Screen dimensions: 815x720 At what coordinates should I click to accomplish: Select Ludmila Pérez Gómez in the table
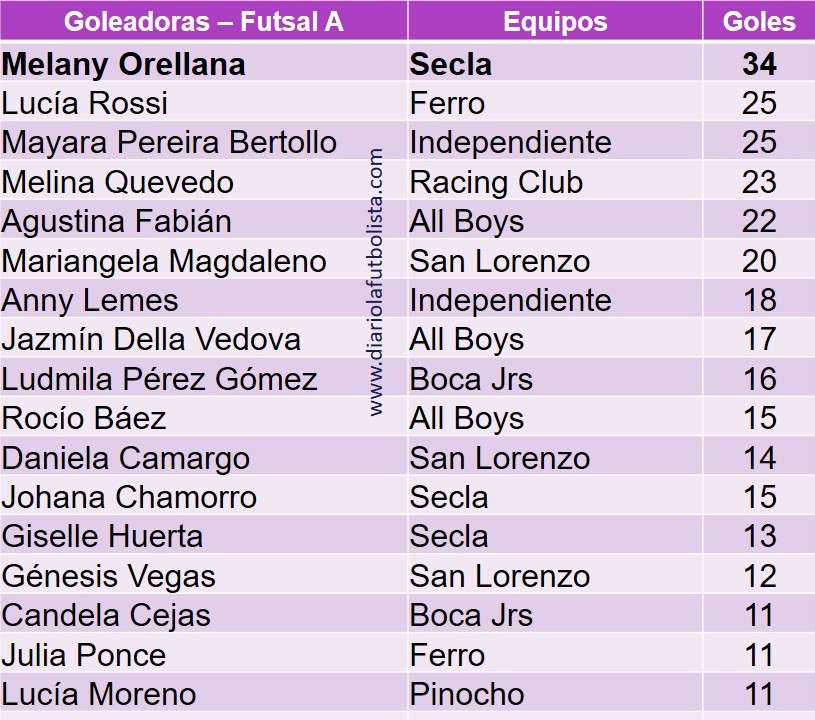tap(160, 379)
